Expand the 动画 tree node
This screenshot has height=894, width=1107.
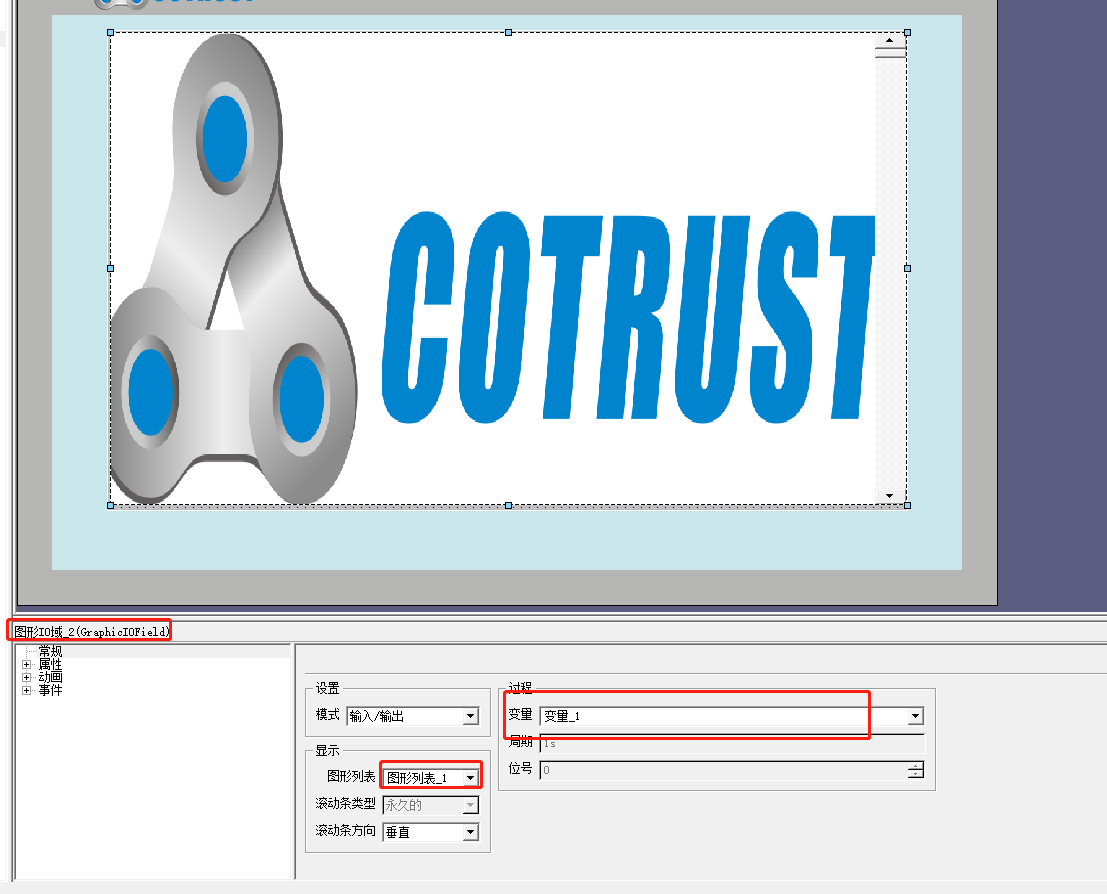click(26, 677)
